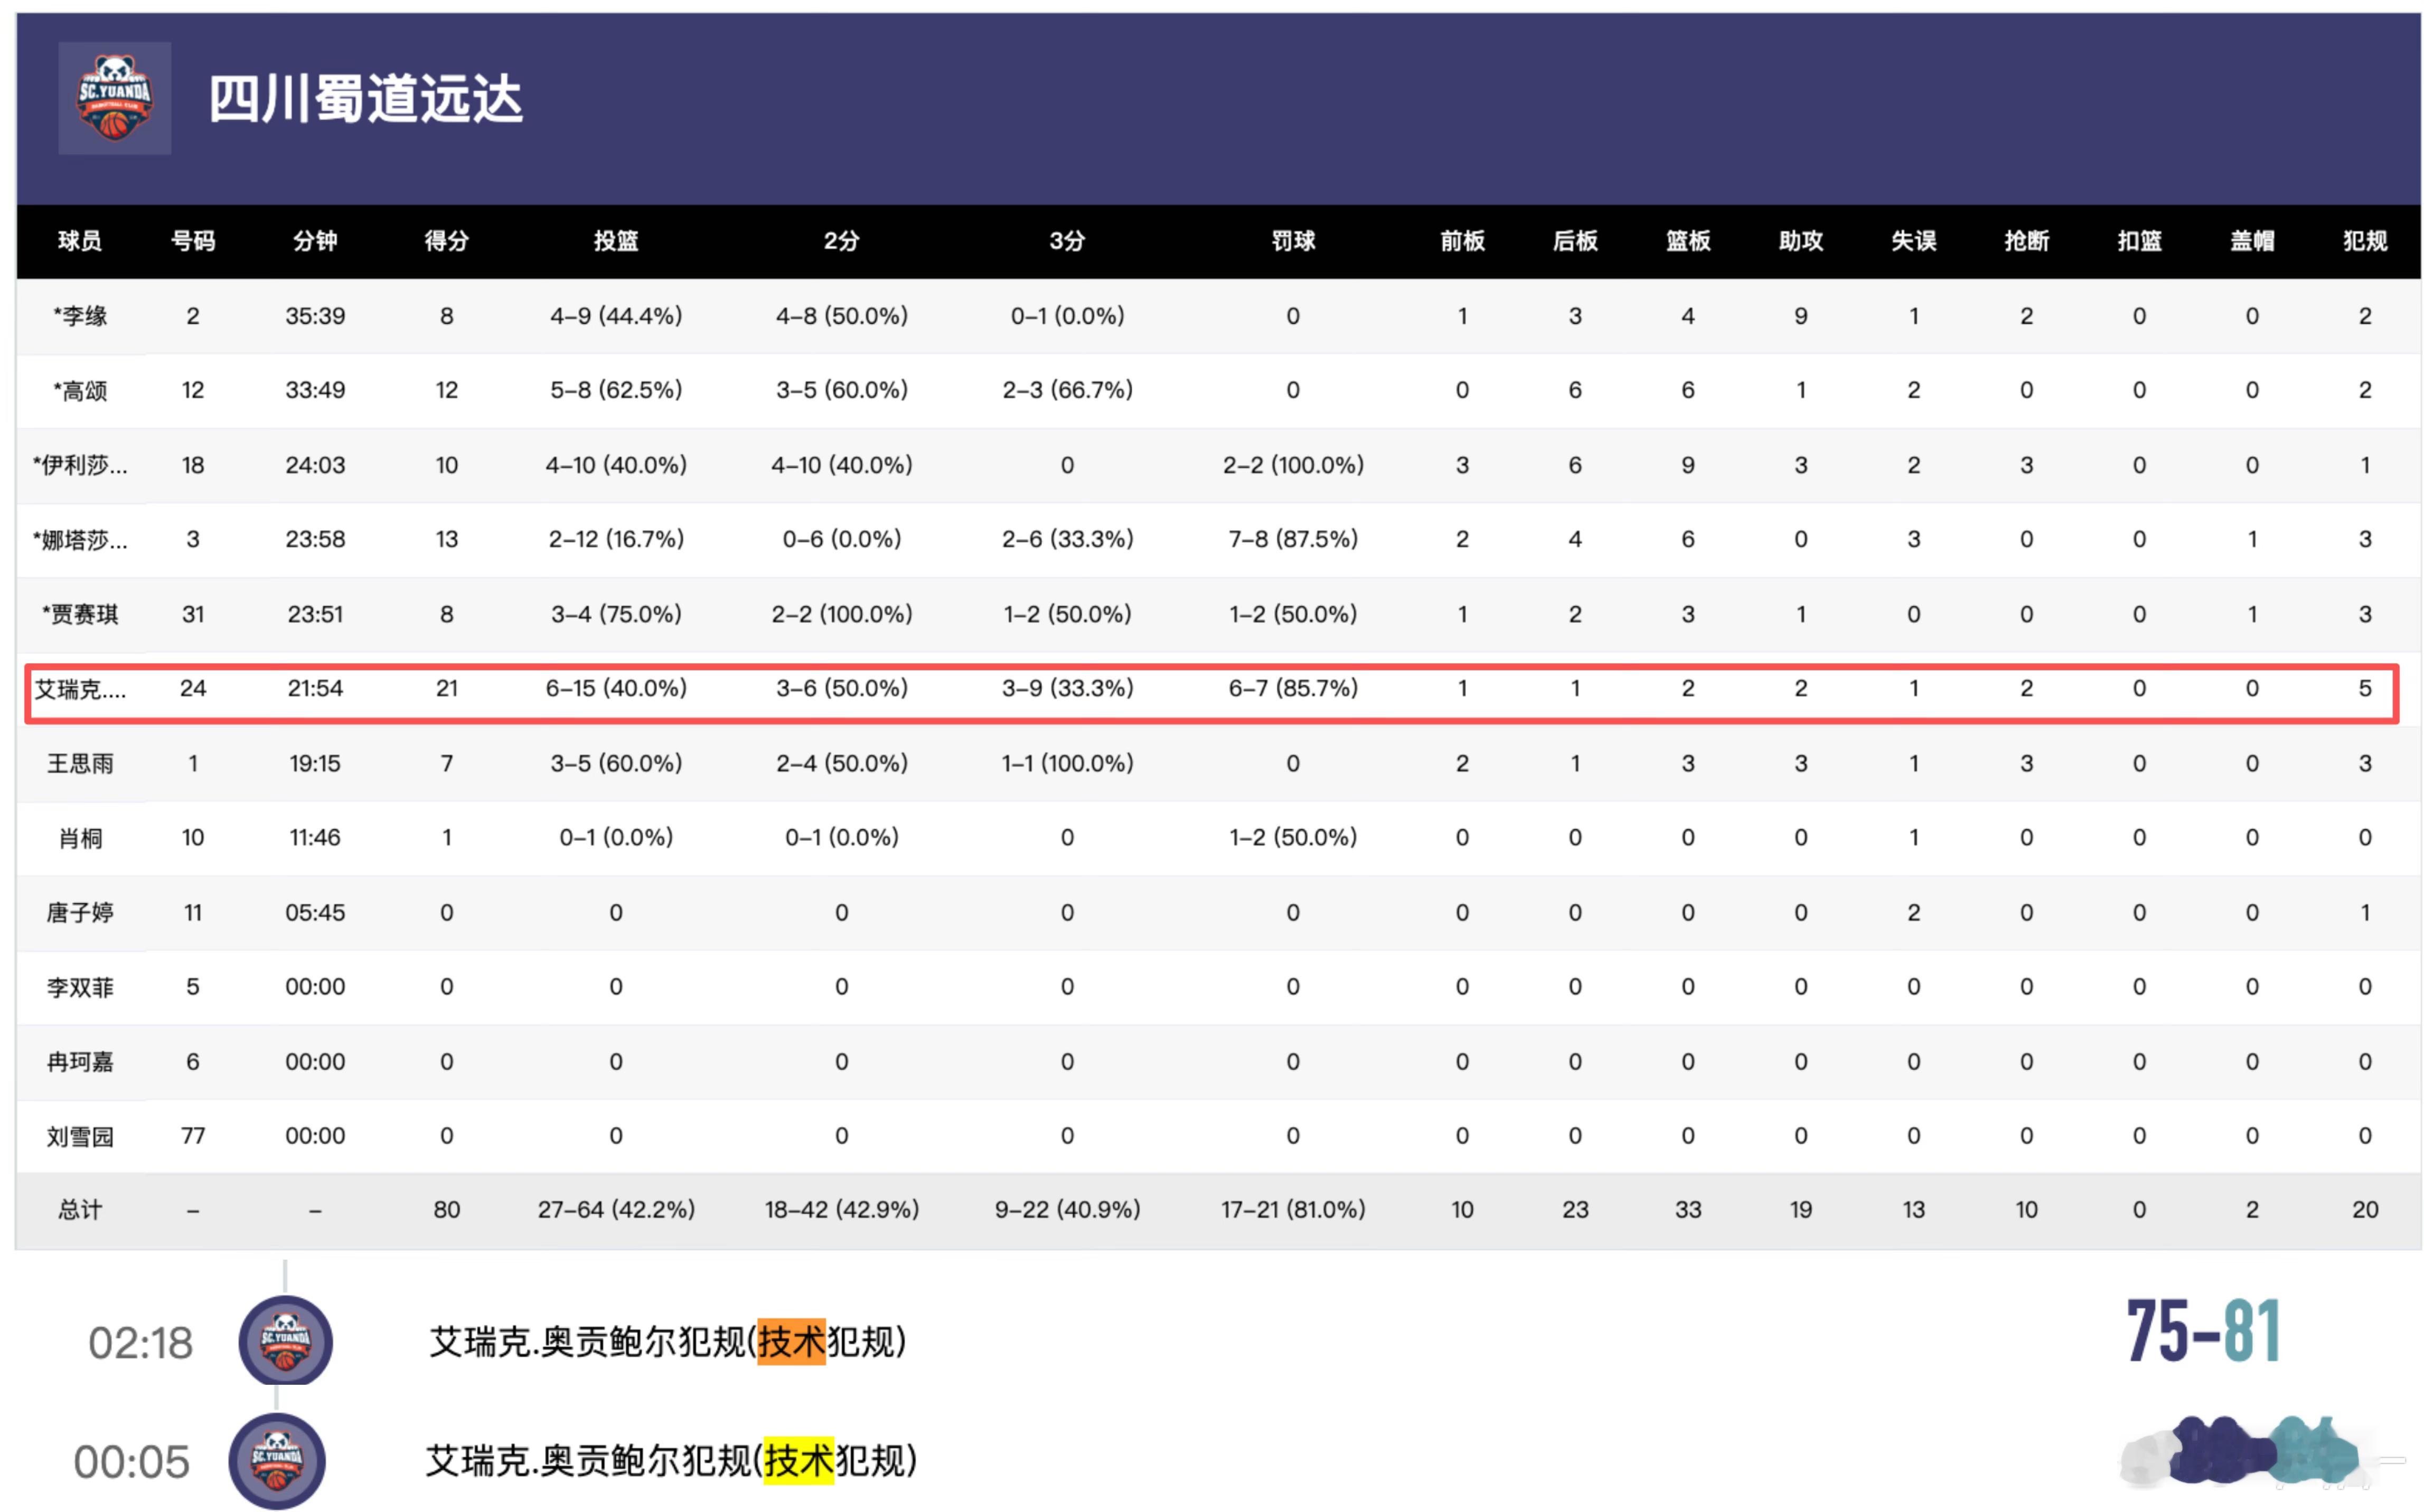
Task: Click the 球员 column header
Action: click(x=79, y=241)
